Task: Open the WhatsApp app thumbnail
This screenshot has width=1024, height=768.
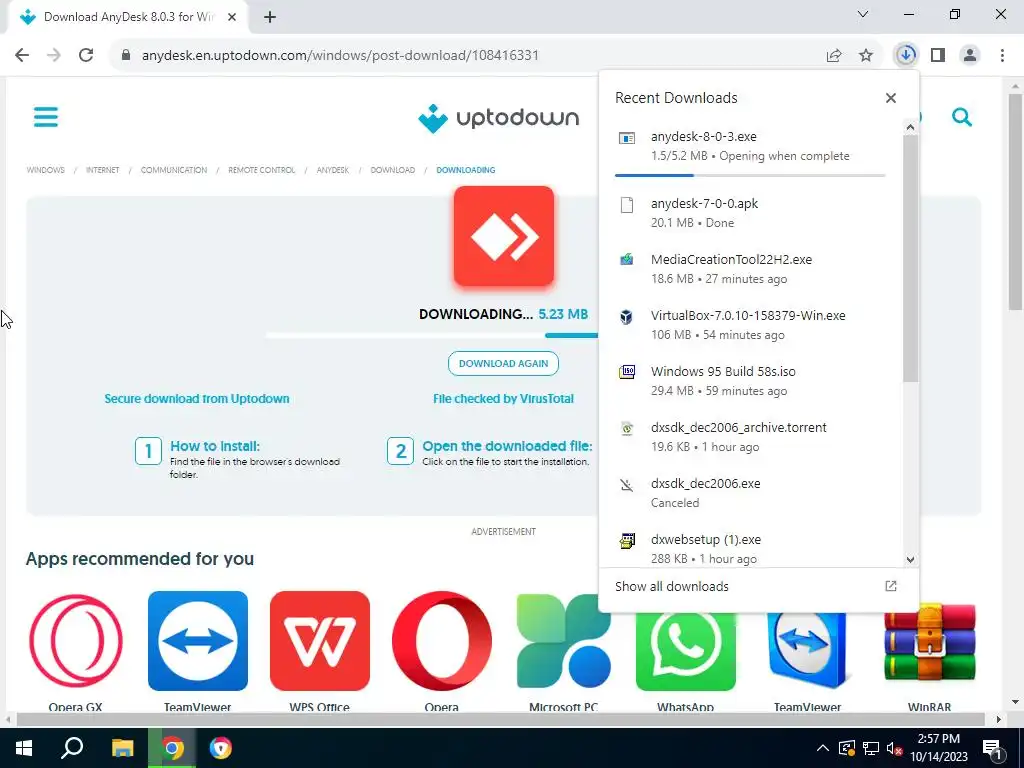Action: click(x=686, y=647)
